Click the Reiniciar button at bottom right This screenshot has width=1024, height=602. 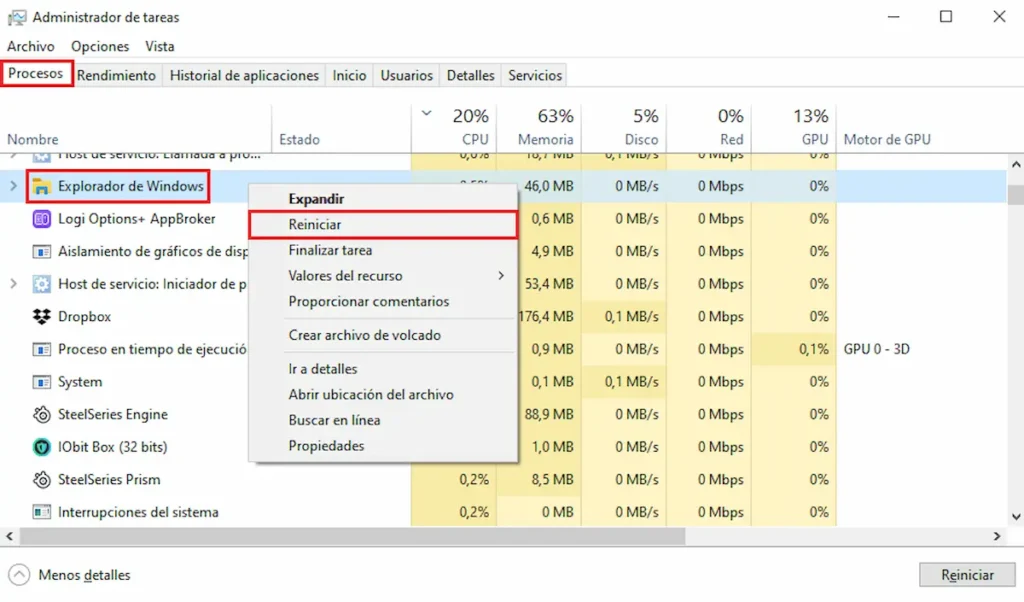[967, 575]
